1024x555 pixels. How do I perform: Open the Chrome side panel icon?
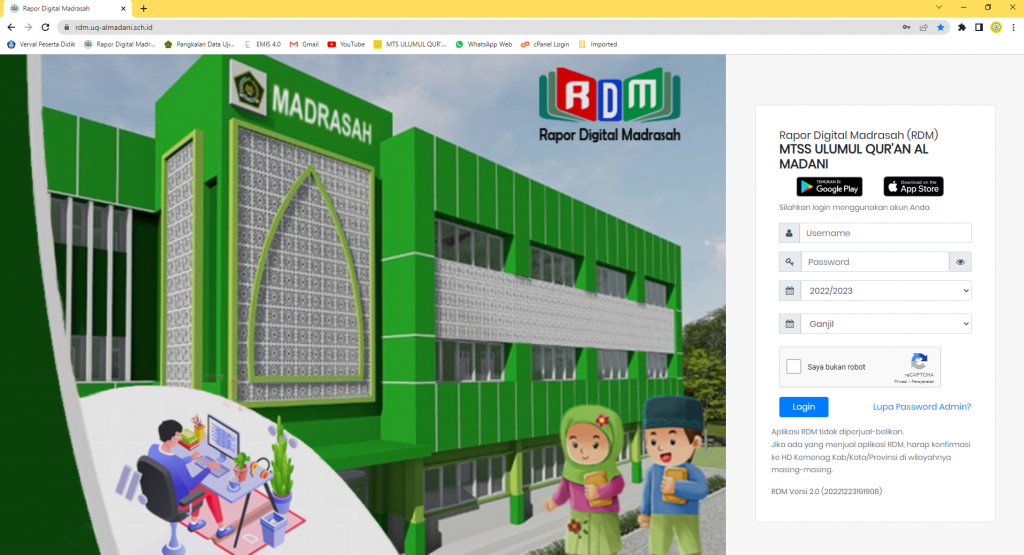coord(979,27)
